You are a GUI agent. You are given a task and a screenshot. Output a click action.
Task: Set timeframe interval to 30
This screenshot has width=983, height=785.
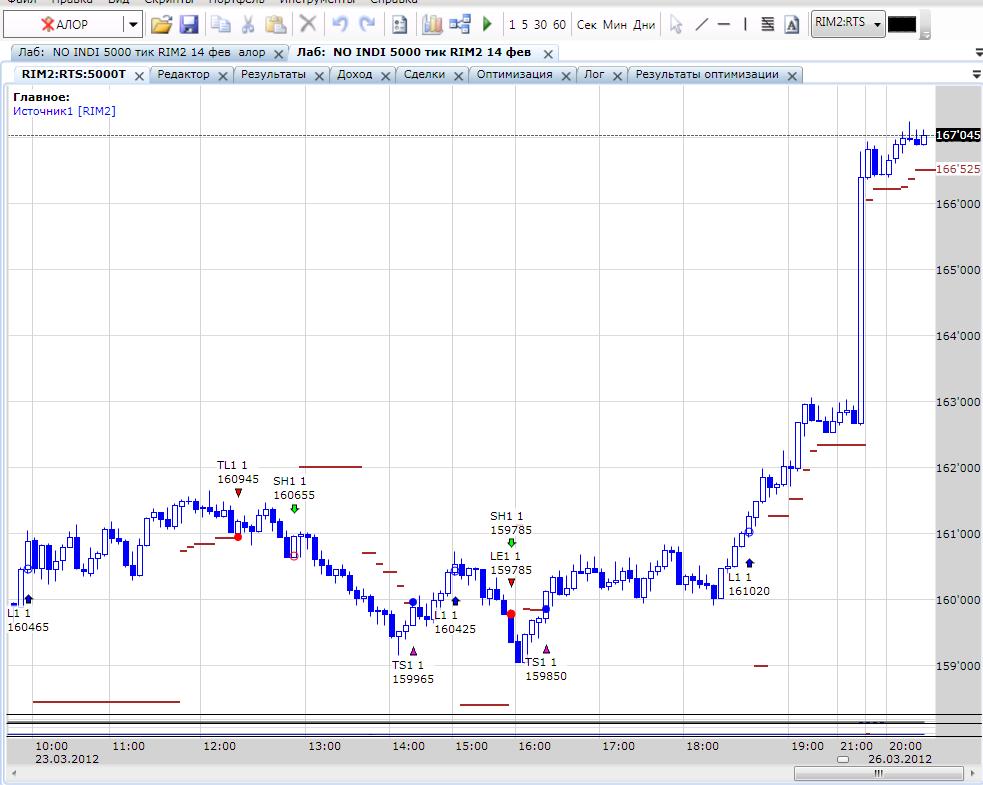pyautogui.click(x=540, y=25)
